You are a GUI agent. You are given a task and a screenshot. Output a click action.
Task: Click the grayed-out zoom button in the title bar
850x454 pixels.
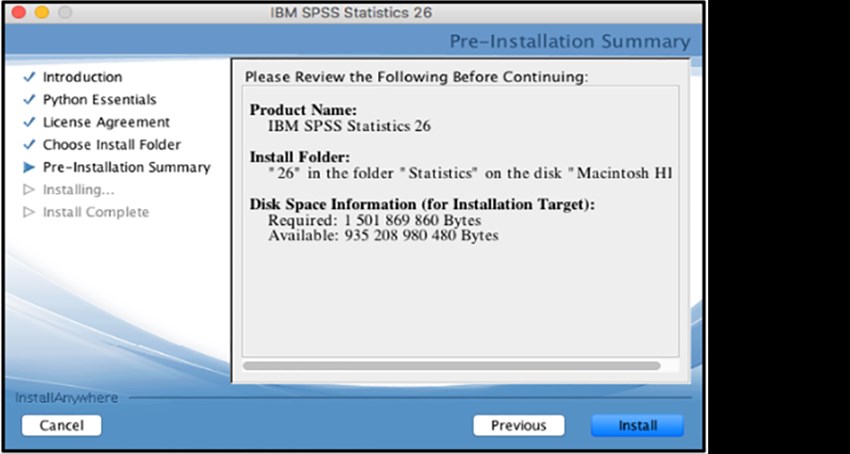pos(65,12)
